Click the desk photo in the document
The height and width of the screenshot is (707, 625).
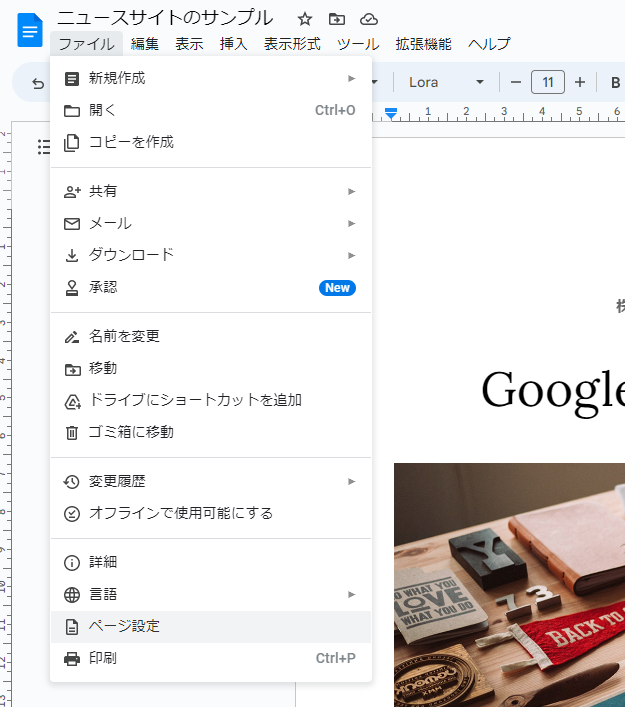pos(510,585)
